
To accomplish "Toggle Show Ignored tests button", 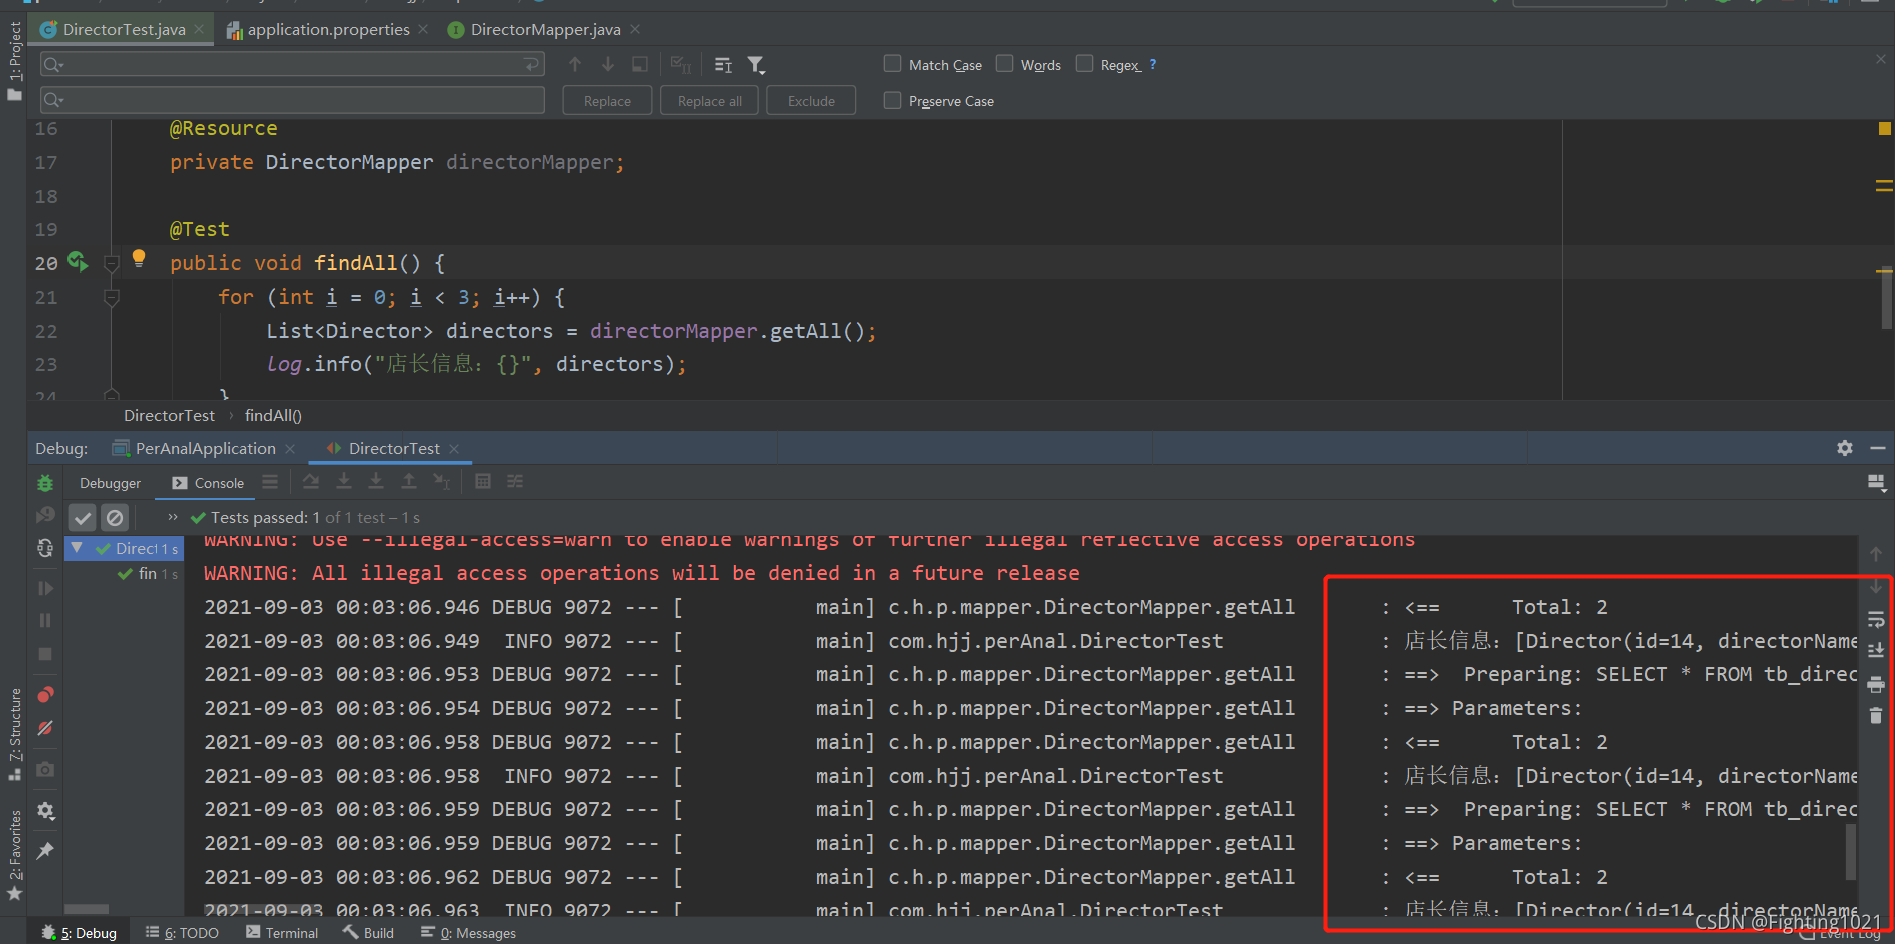I will (x=115, y=517).
